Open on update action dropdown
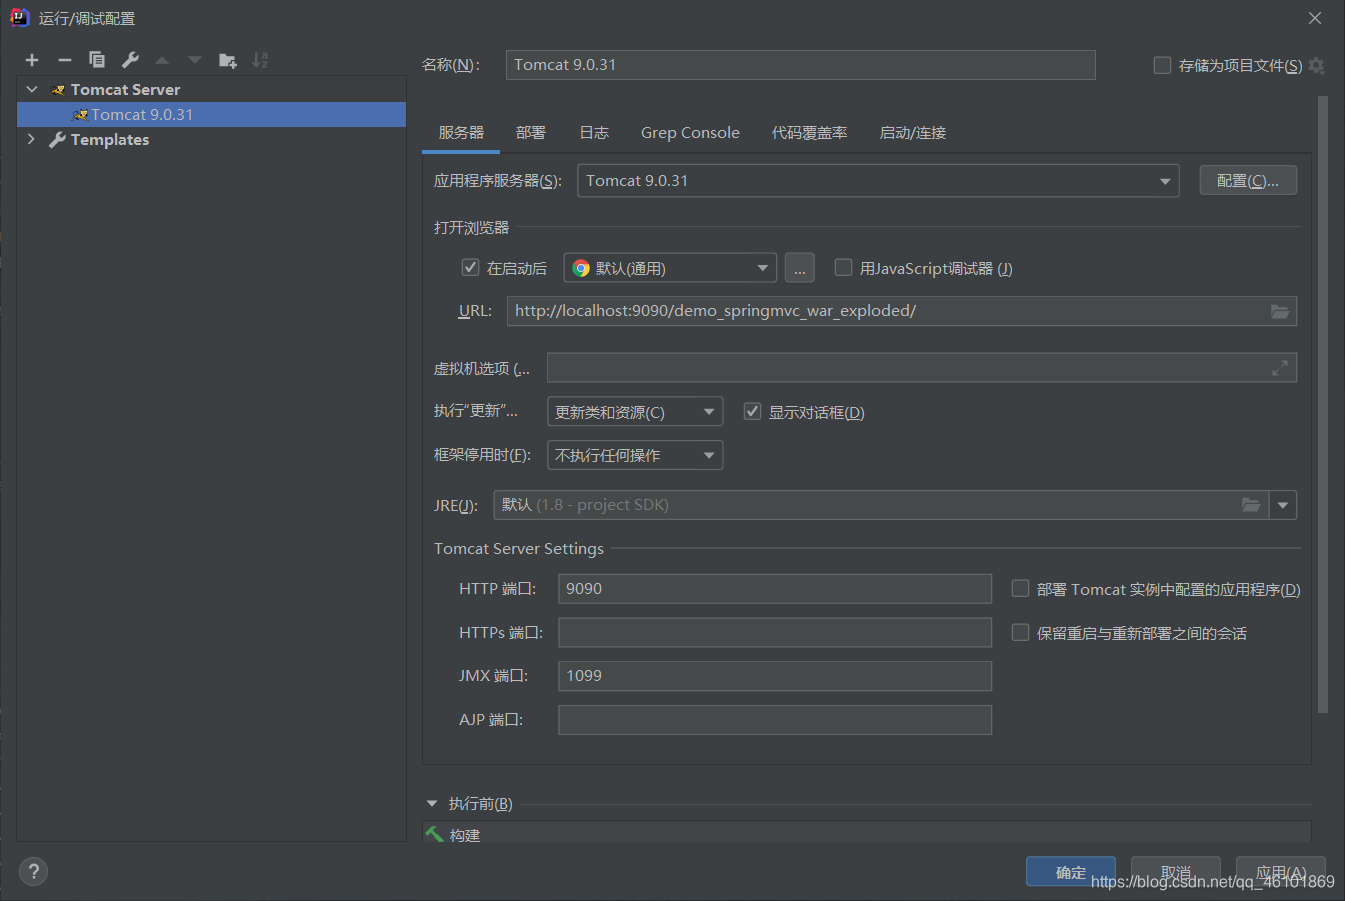Screen dimensions: 1345x901 635,412
